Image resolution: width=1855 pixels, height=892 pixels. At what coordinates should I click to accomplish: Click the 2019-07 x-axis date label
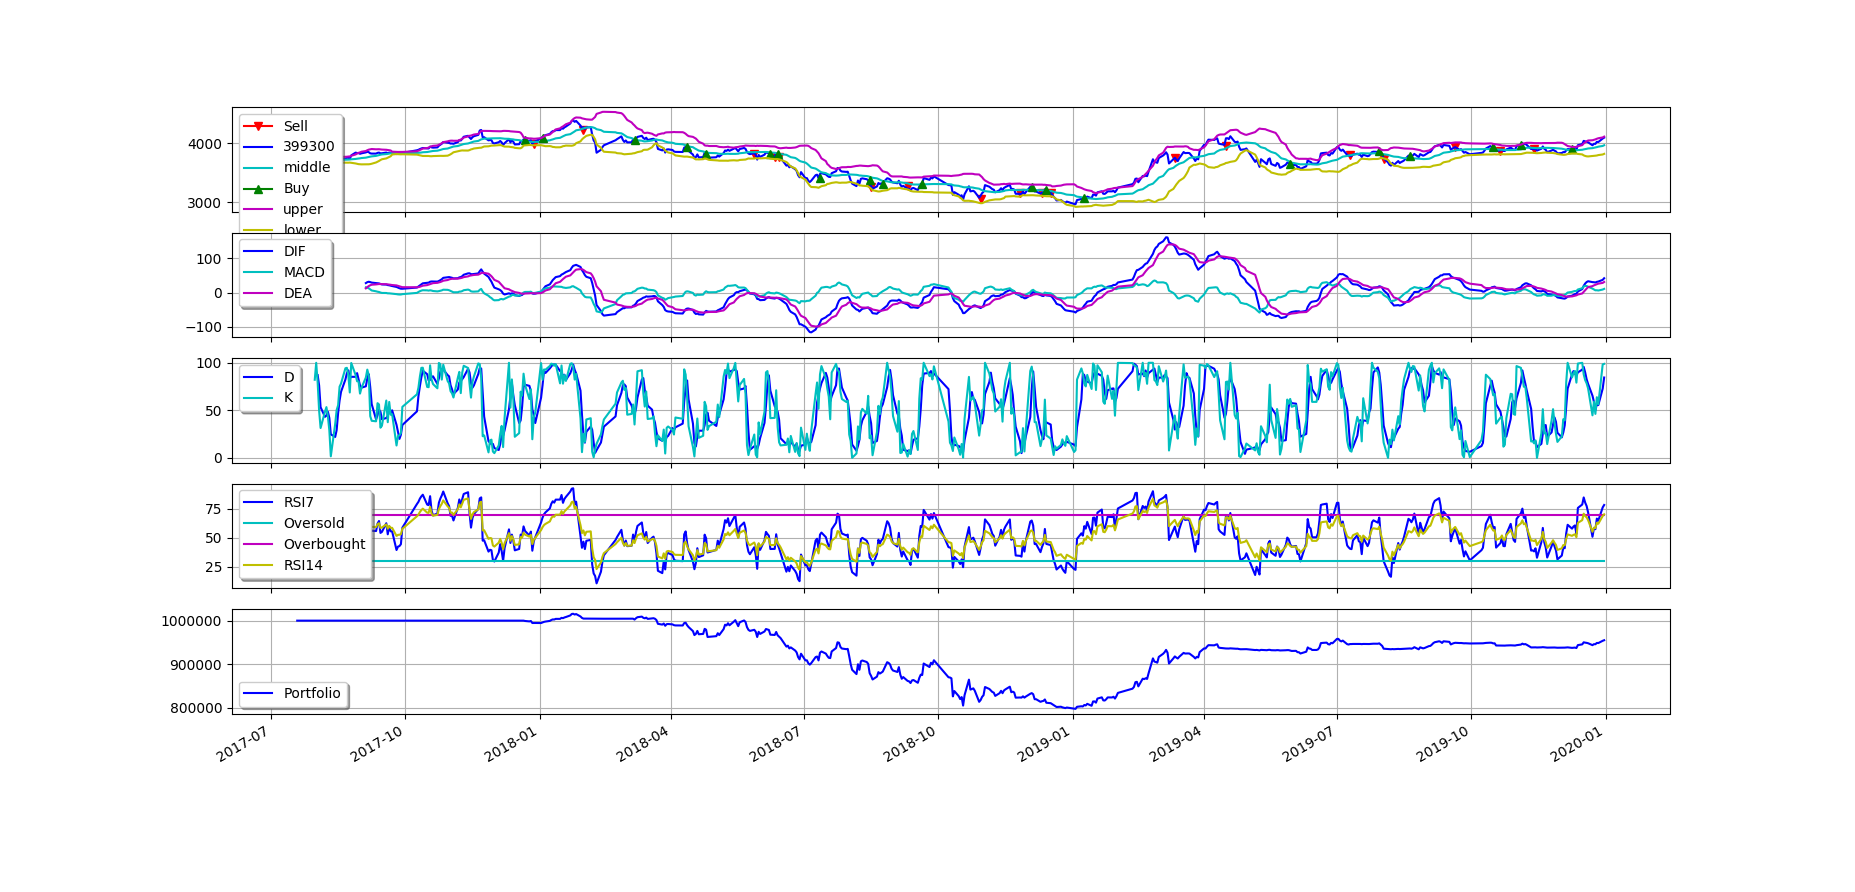(x=1309, y=745)
